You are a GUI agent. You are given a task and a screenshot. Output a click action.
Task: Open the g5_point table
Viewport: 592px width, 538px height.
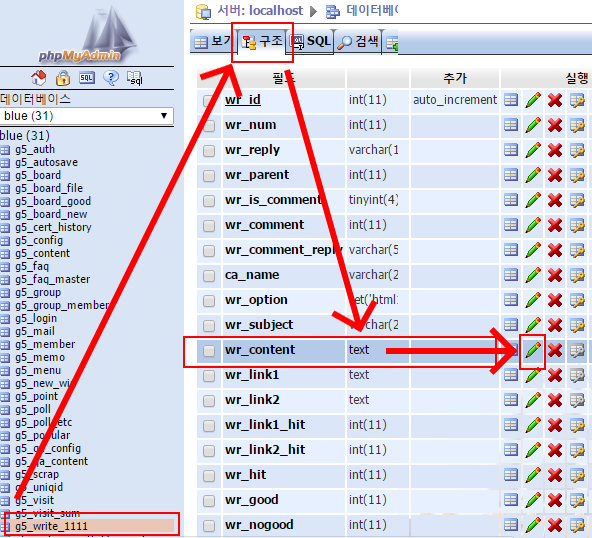36,396
